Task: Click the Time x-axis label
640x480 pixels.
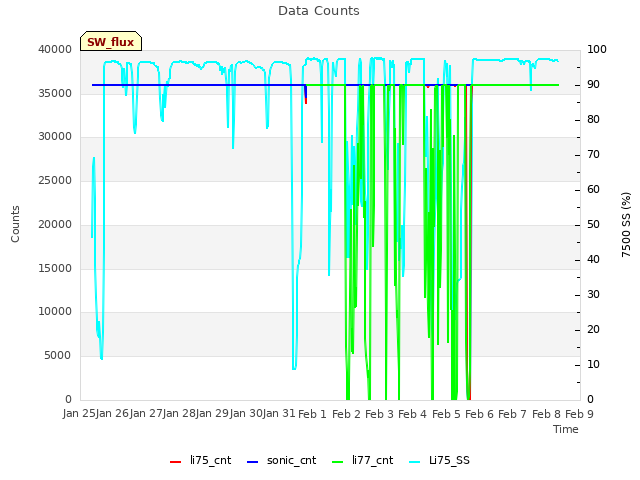Action: point(566,429)
